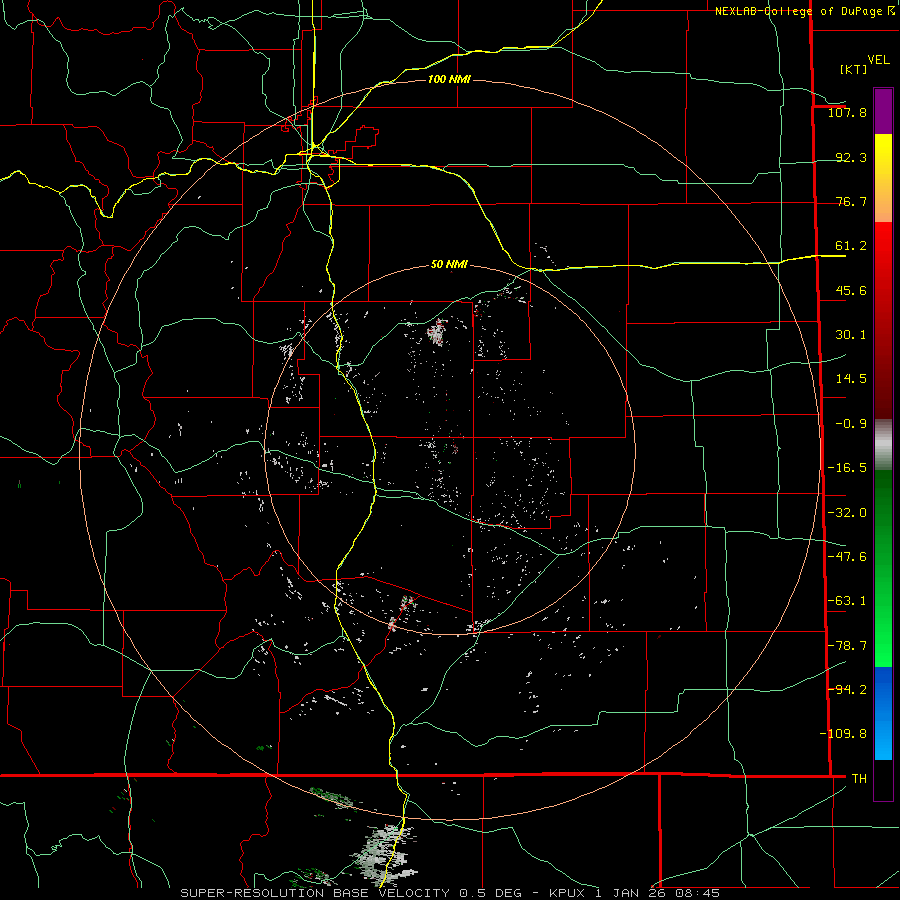Select the -32.0 legend value
Viewport: 900px width, 900px height.
pyautogui.click(x=847, y=513)
